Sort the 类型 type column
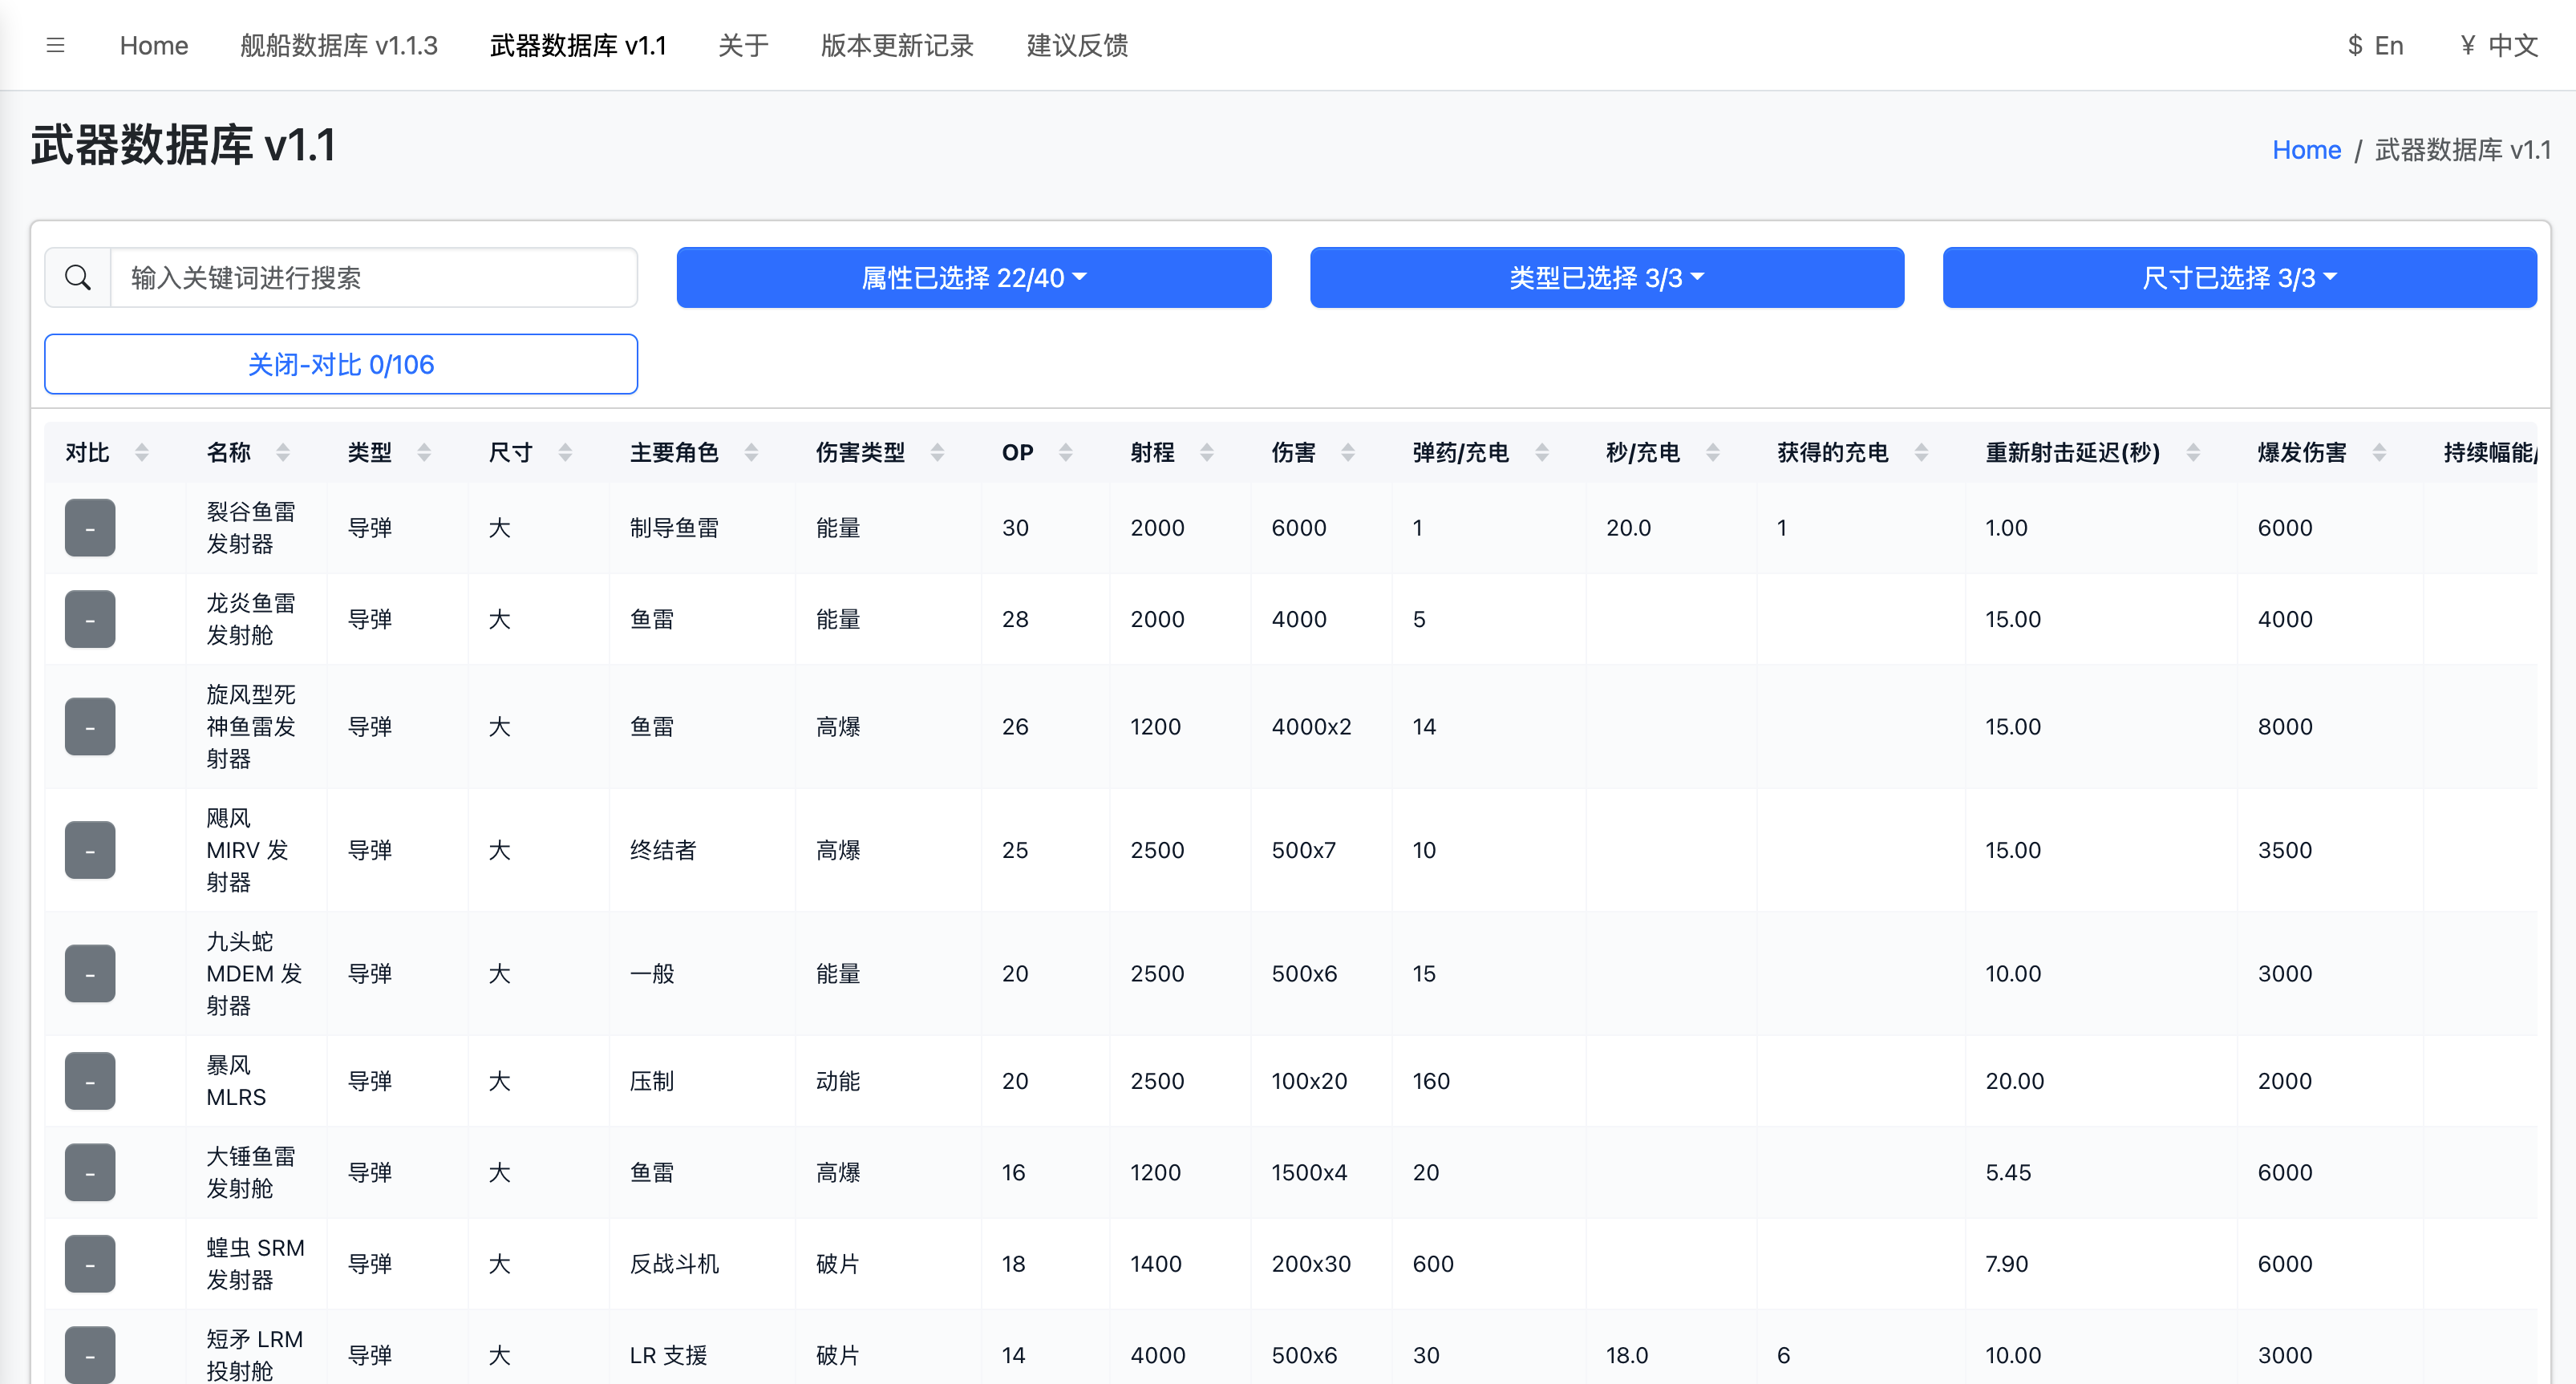 point(424,452)
